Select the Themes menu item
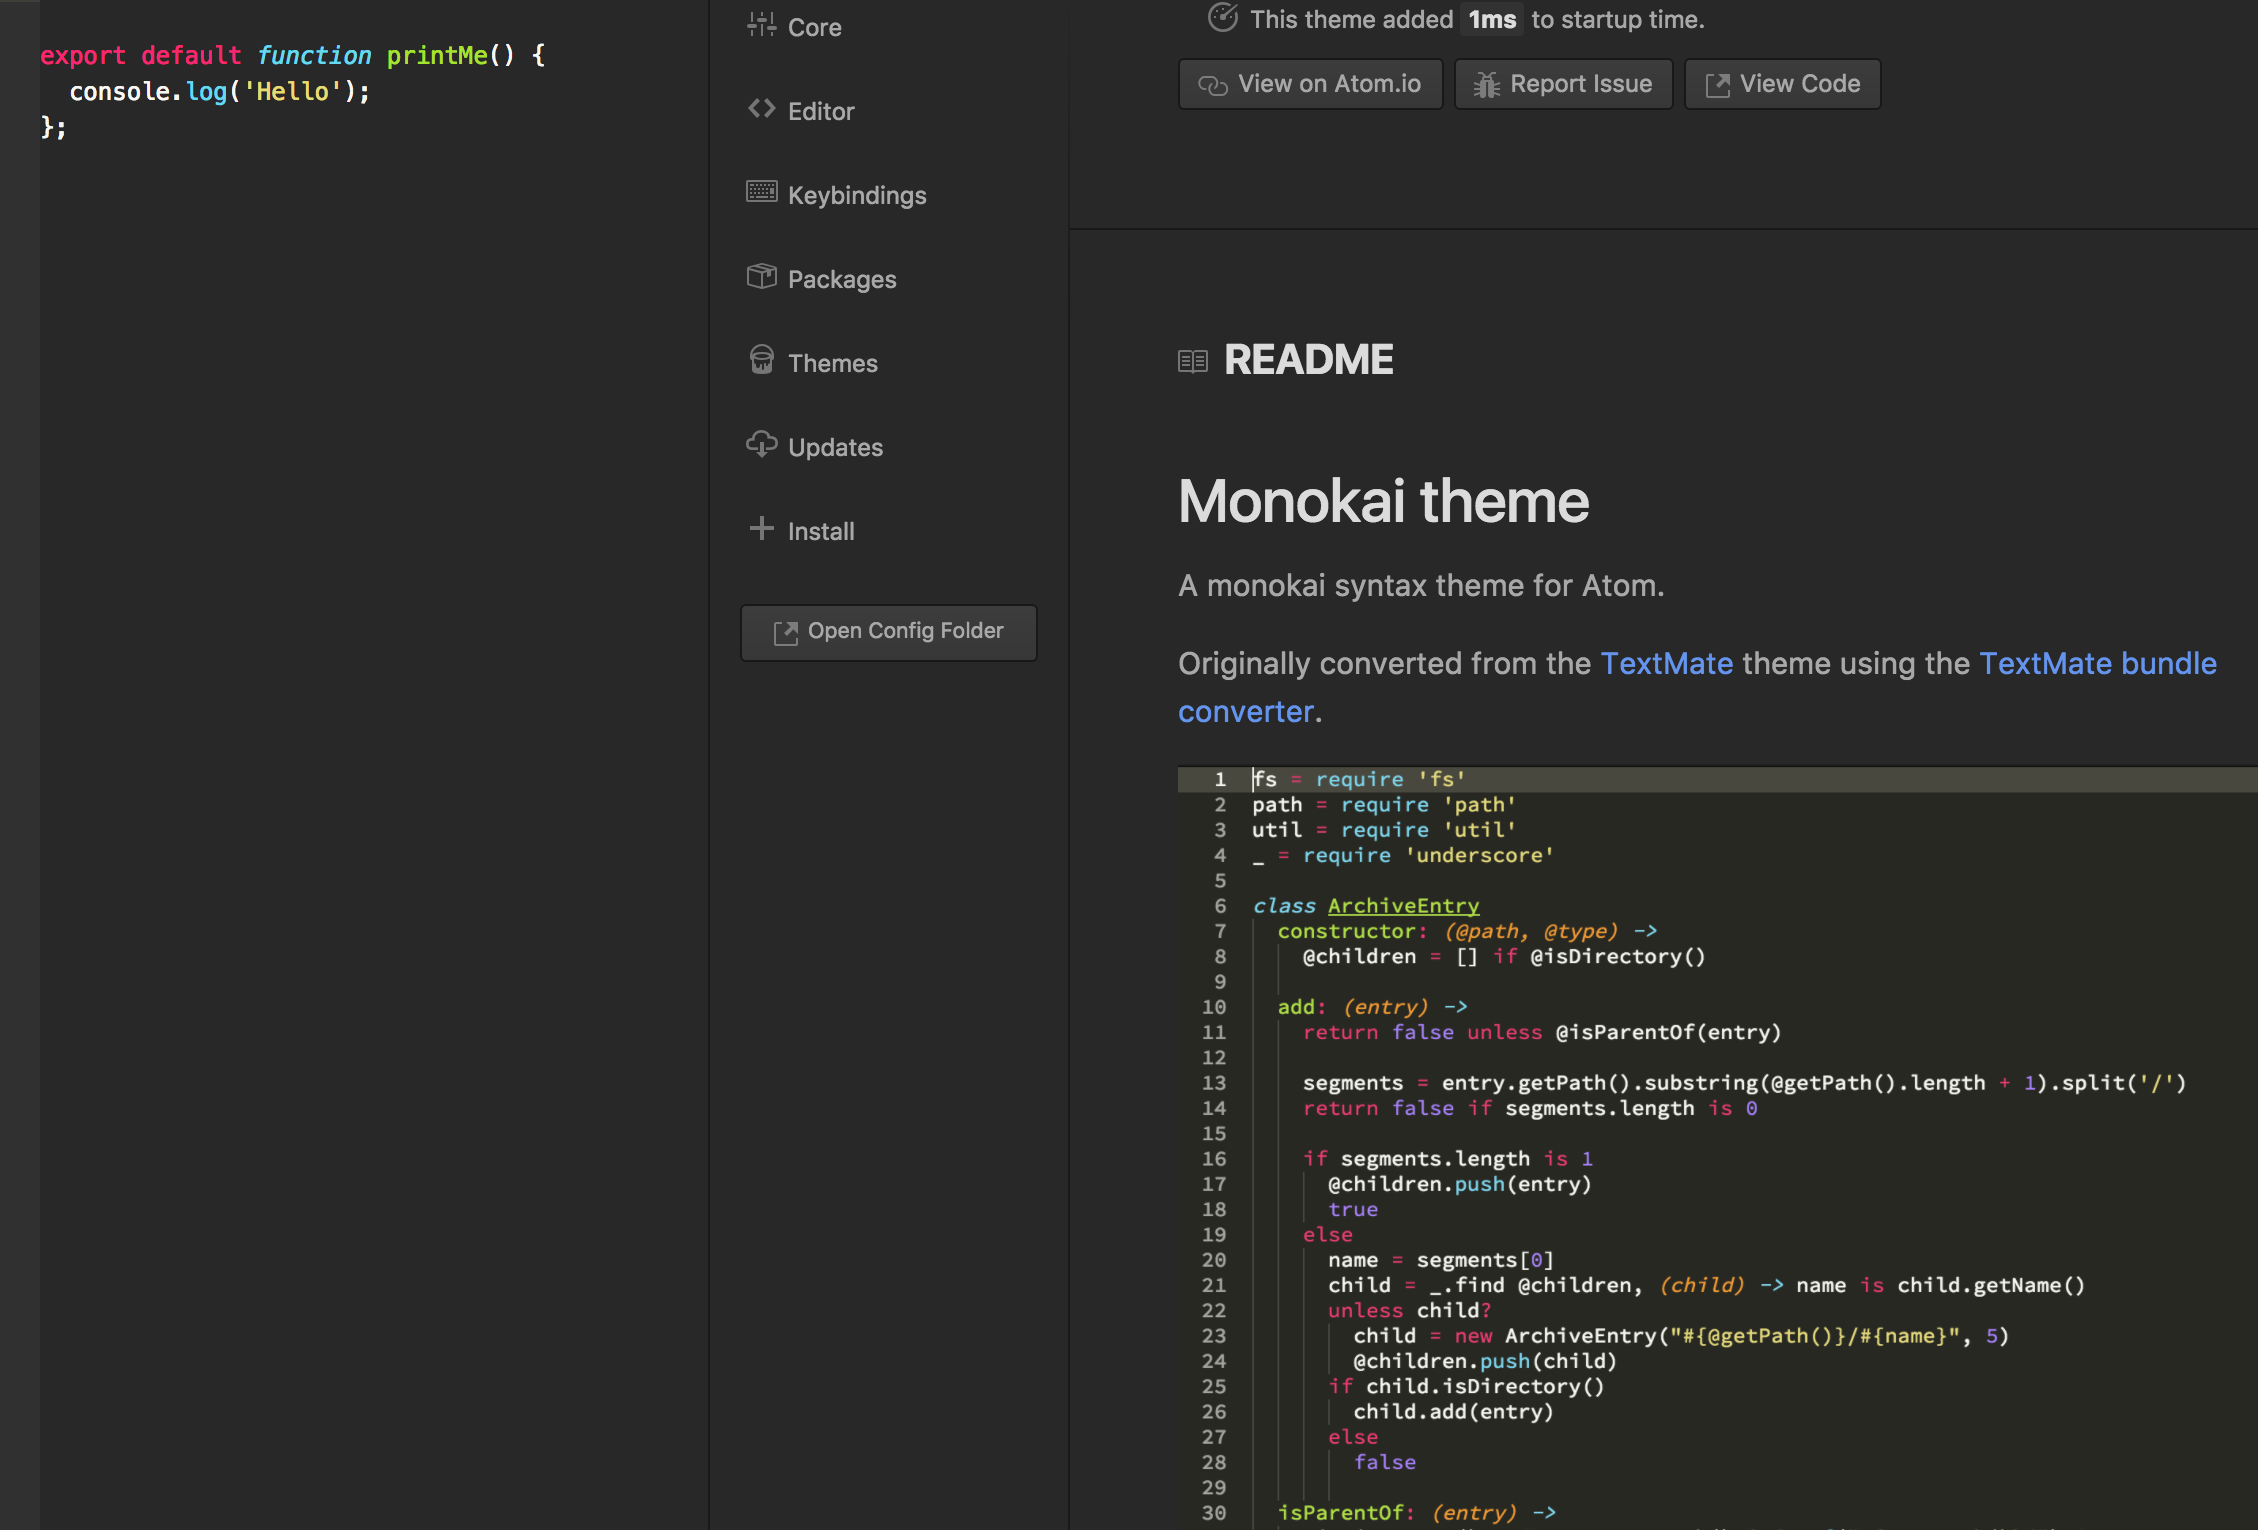Screen dimensions: 2258x1530 click(831, 362)
